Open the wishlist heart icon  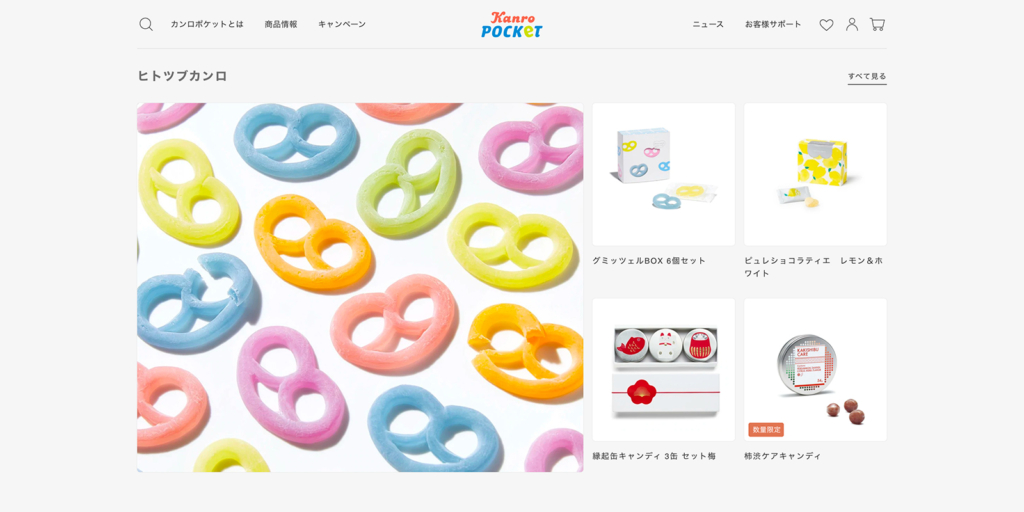click(826, 25)
